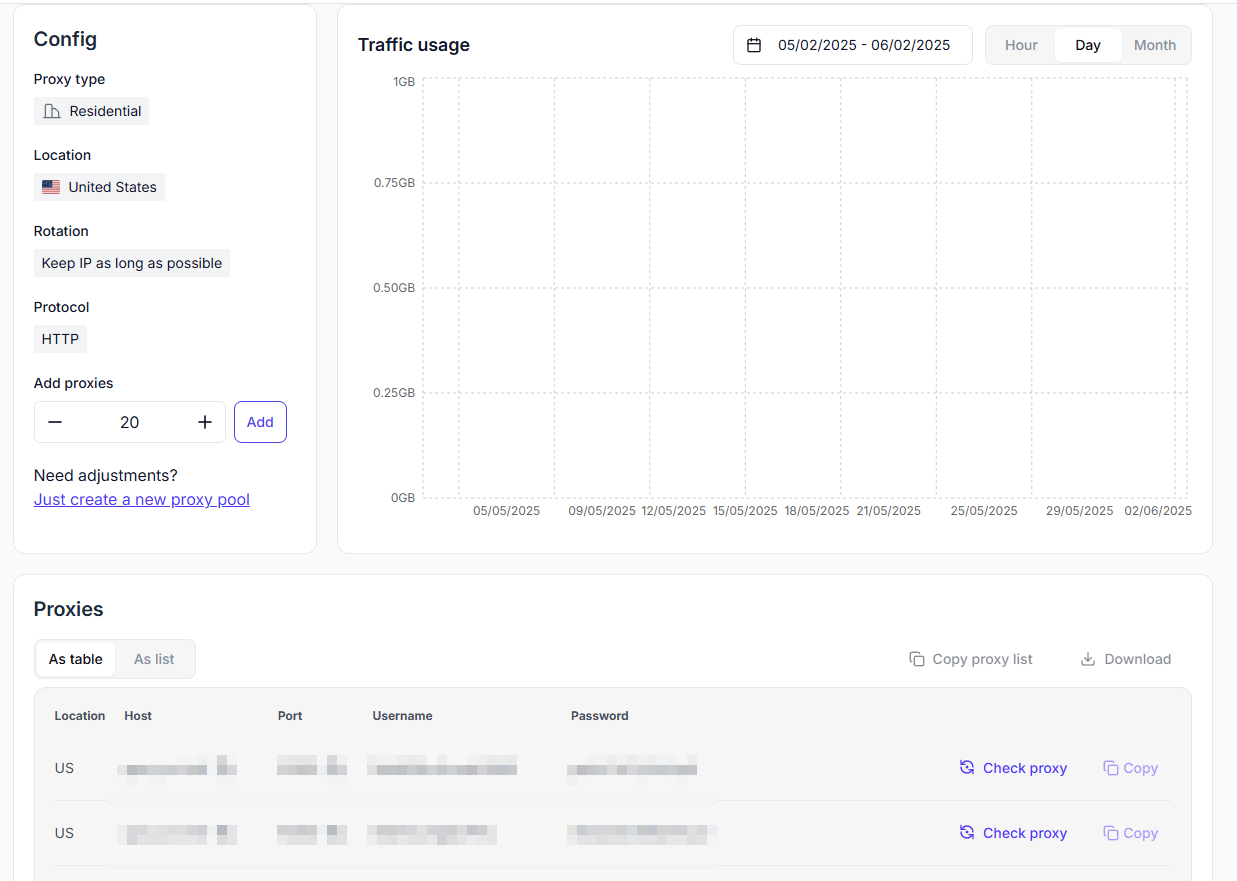Click the Copy icon in first proxy row
1237x881 pixels.
pyautogui.click(x=1110, y=768)
